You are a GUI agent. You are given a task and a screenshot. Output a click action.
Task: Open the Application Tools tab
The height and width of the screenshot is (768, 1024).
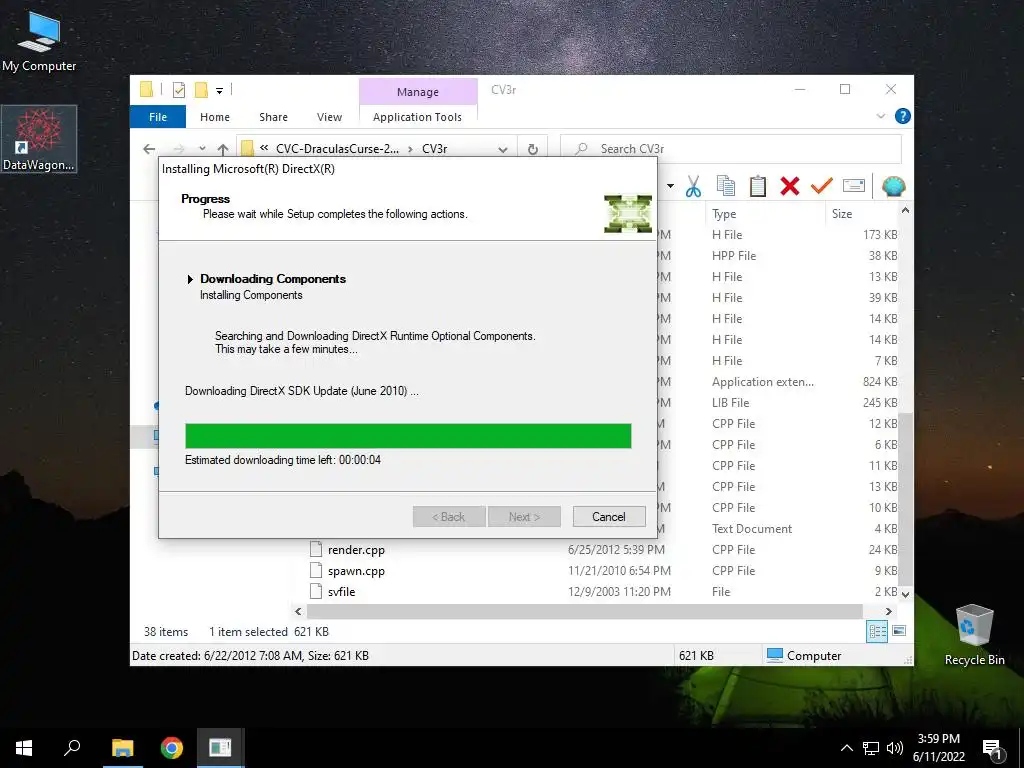coord(417,117)
